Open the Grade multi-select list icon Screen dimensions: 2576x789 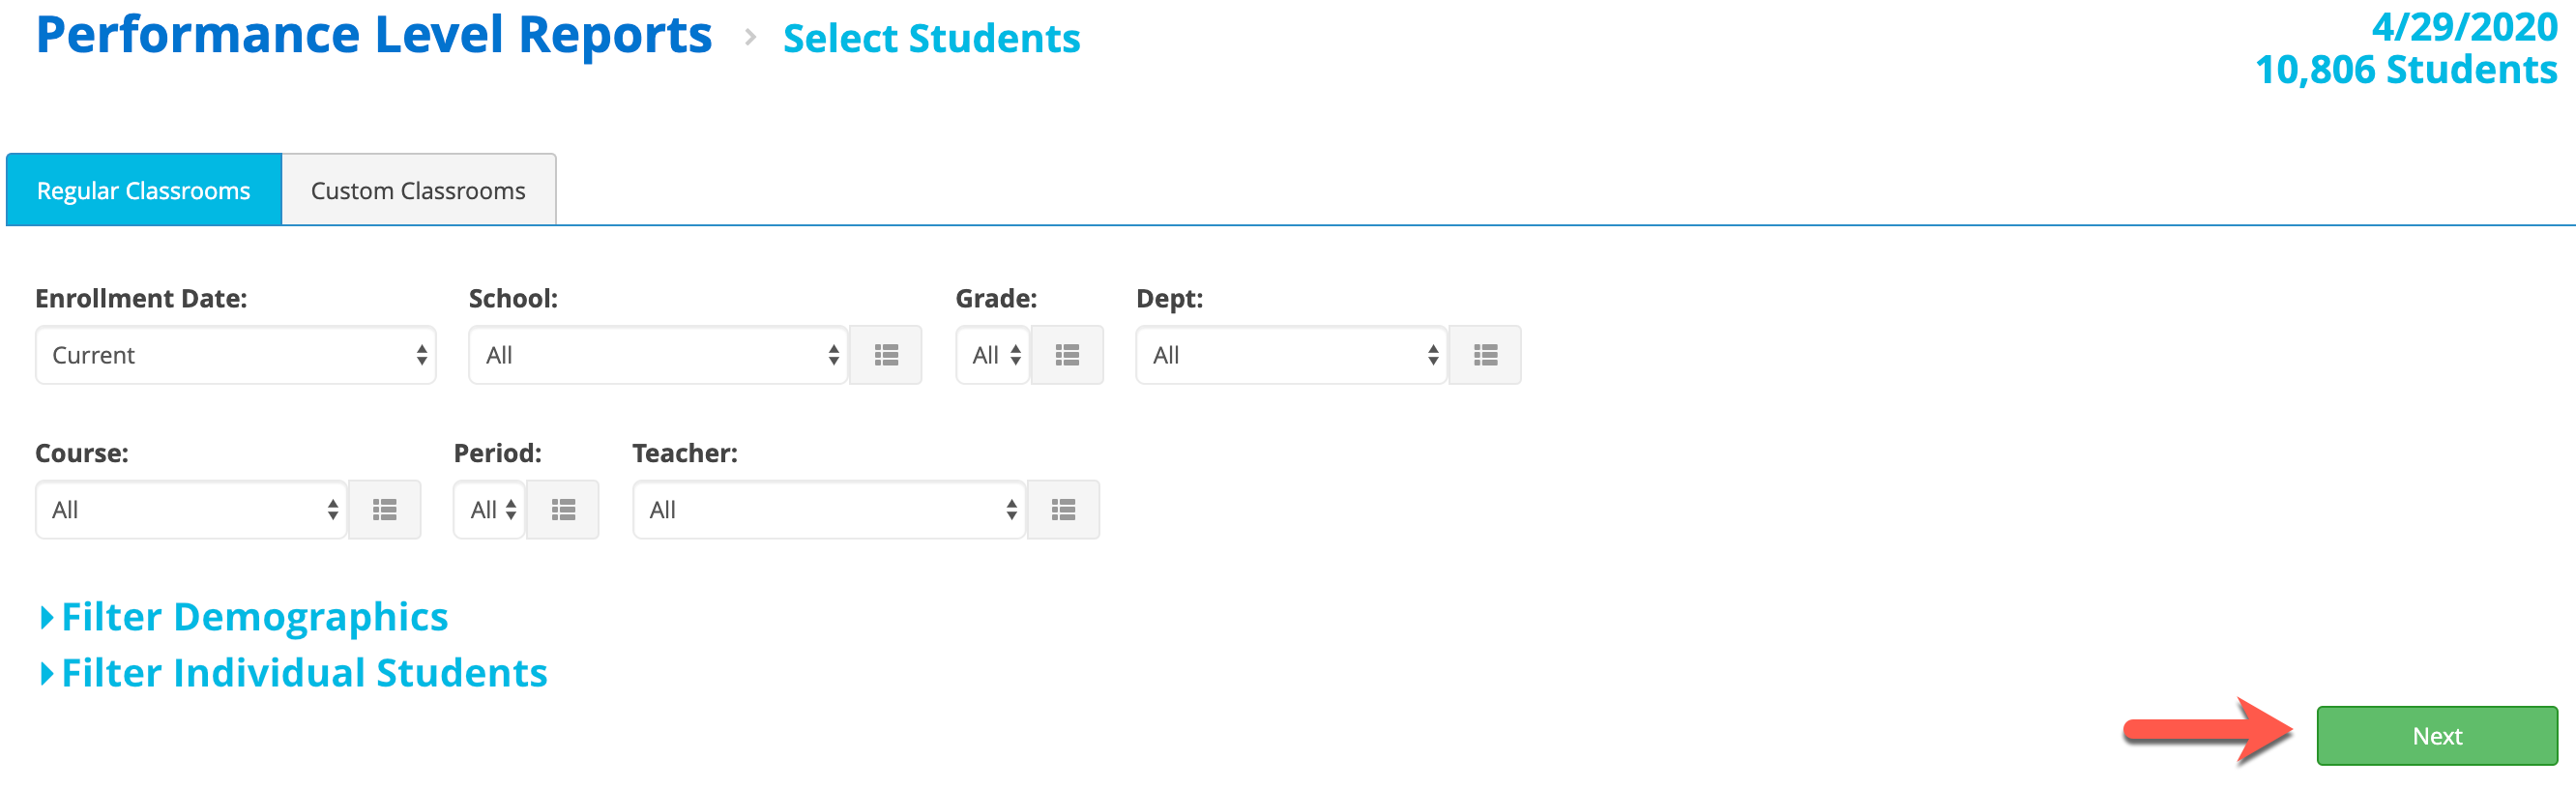(1067, 355)
